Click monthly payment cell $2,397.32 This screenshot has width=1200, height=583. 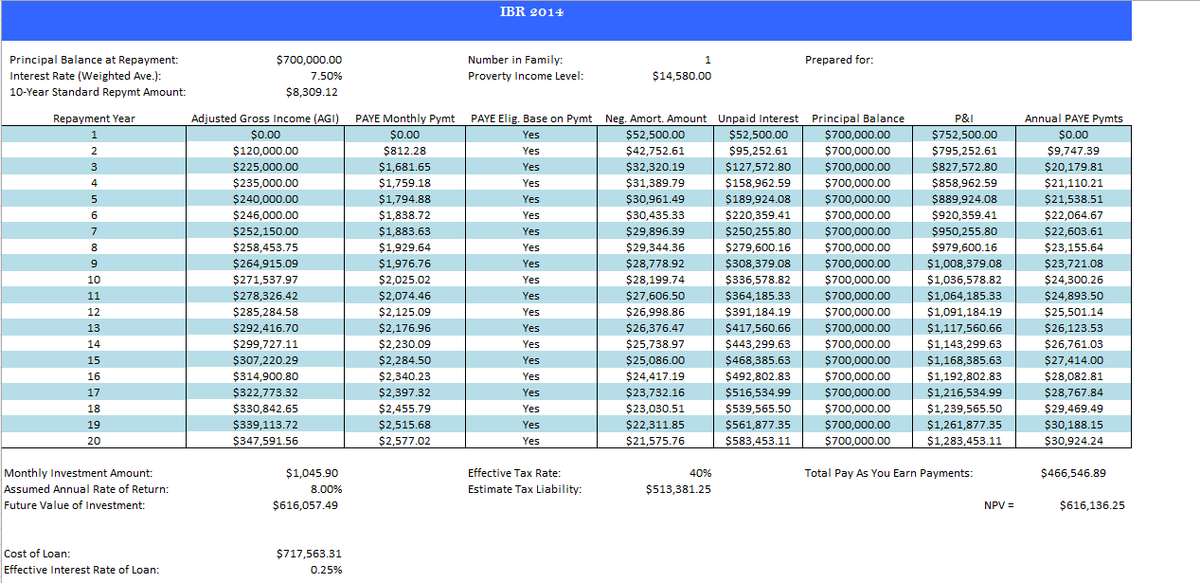pyautogui.click(x=405, y=392)
